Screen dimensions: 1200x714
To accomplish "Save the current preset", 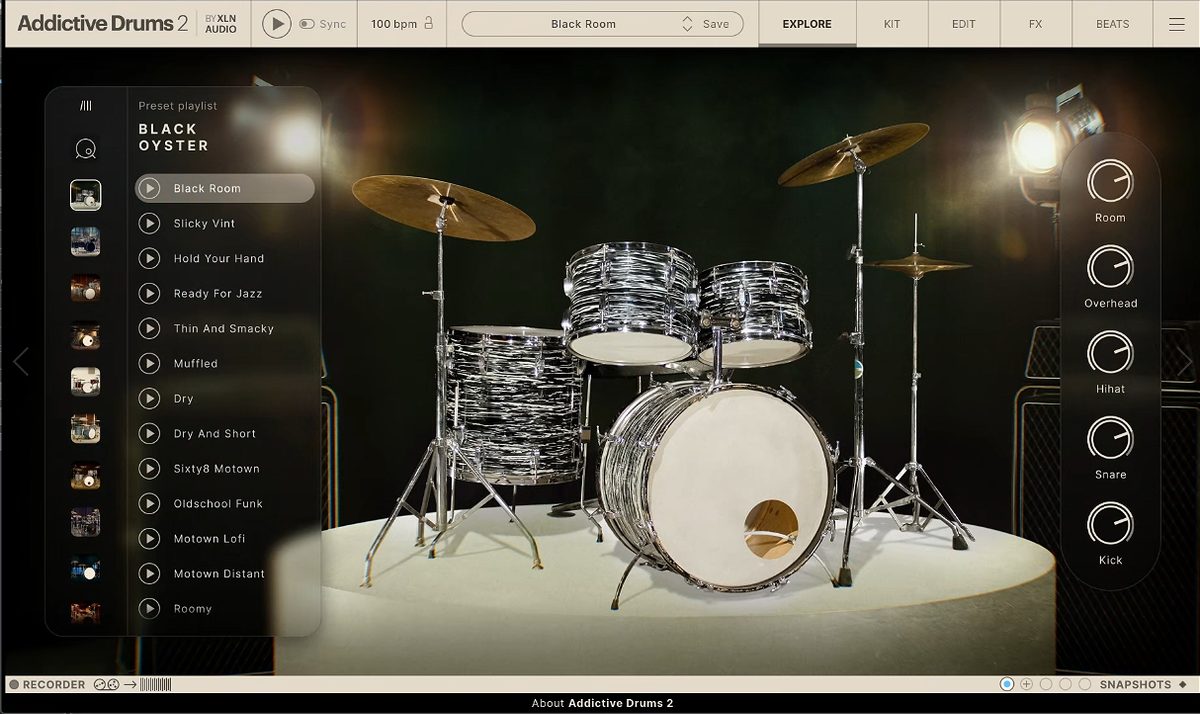I will pyautogui.click(x=716, y=24).
